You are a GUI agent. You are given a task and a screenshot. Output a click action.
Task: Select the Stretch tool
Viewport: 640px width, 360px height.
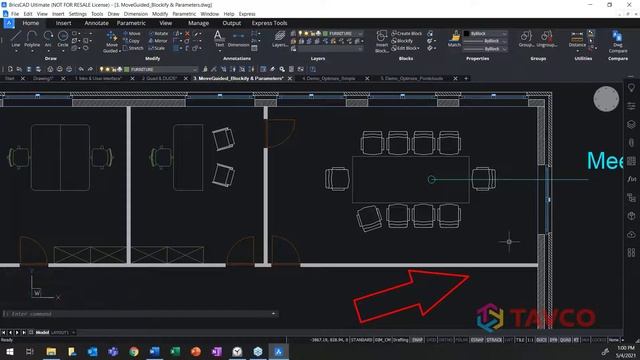[133, 48]
